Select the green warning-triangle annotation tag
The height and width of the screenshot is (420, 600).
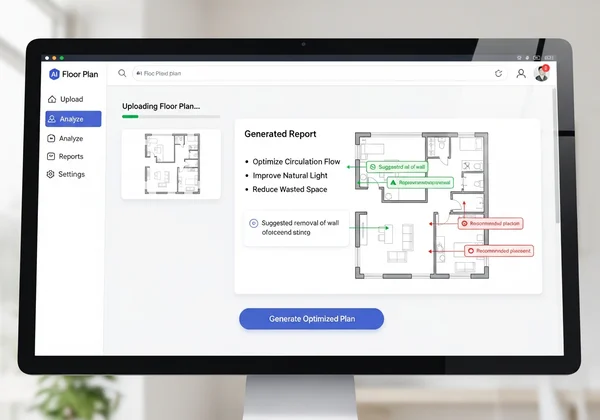pyautogui.click(x=420, y=183)
